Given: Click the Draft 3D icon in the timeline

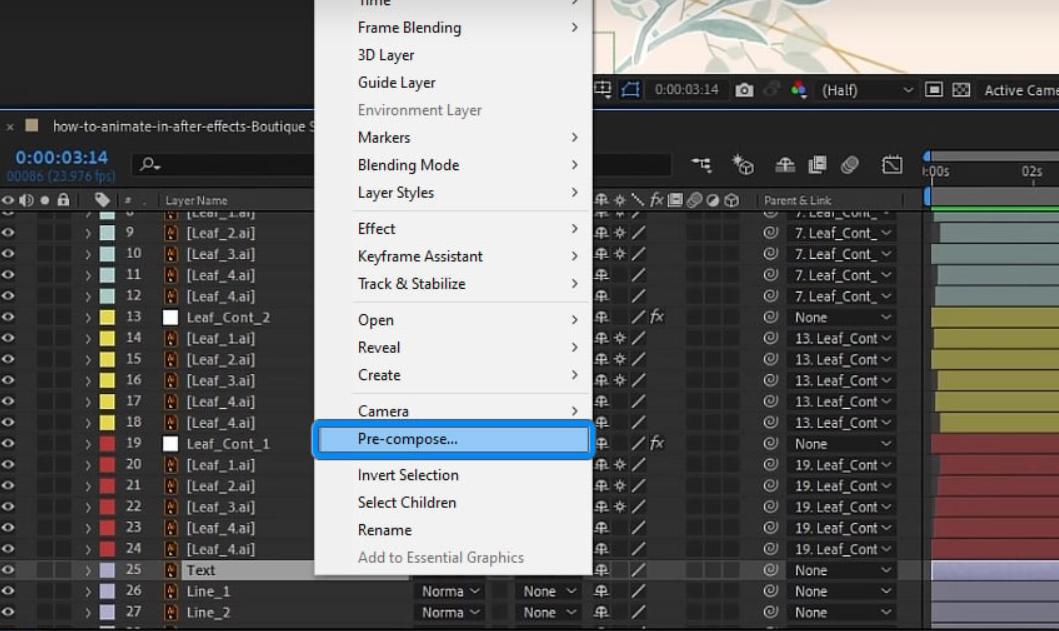Looking at the screenshot, I should click(743, 164).
